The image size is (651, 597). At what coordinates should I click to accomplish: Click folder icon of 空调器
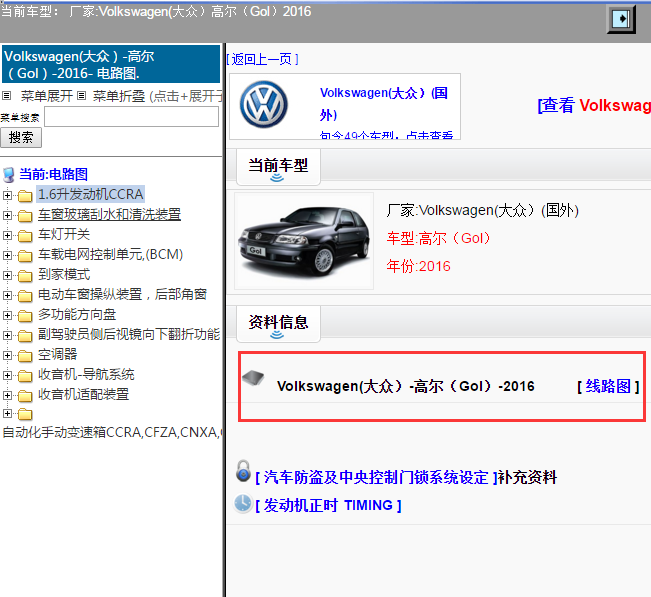(x=25, y=356)
